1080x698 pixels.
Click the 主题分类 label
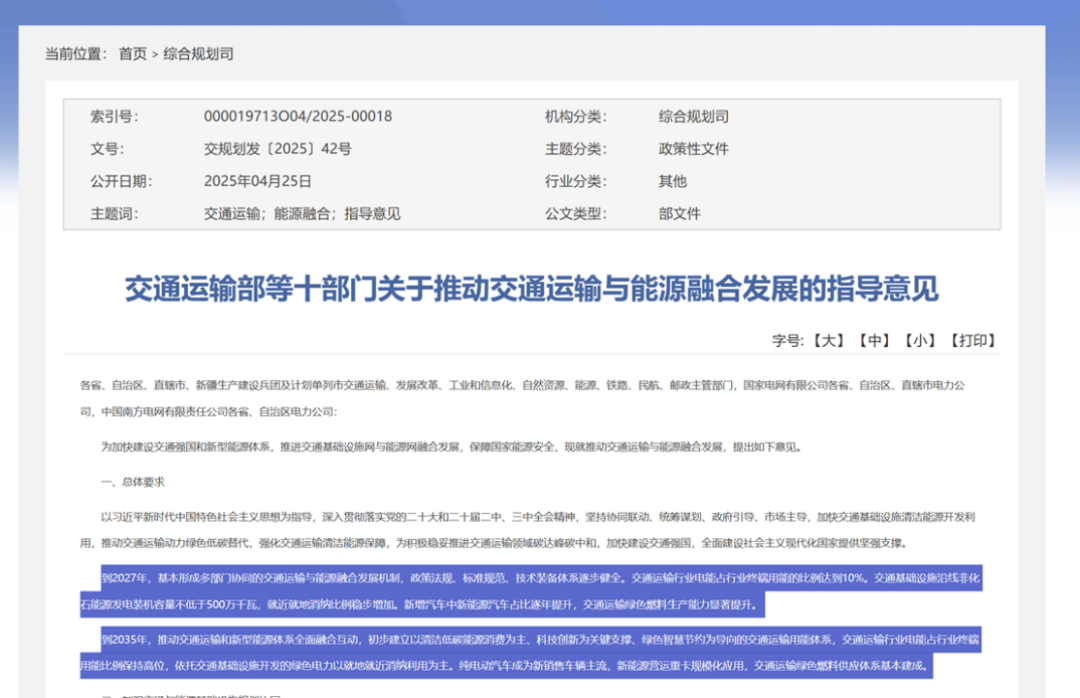point(576,149)
